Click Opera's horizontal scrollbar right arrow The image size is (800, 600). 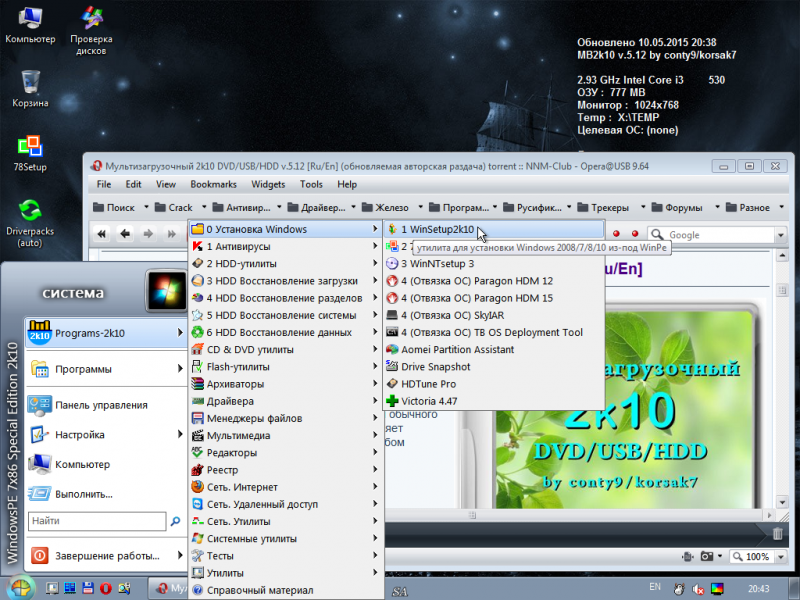[769, 515]
